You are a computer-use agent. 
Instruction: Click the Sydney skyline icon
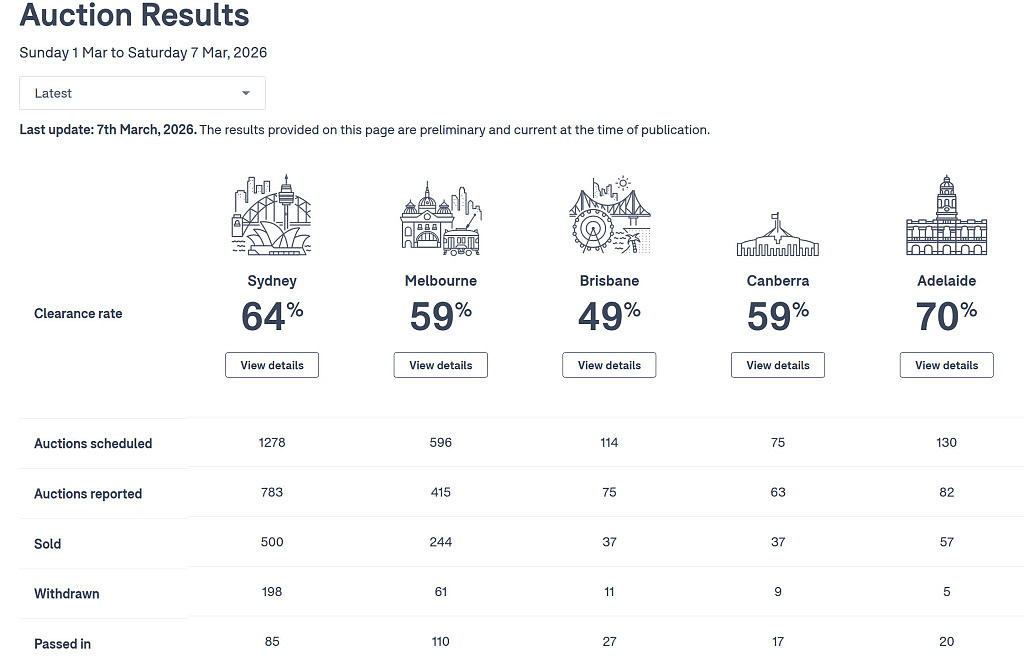[272, 214]
